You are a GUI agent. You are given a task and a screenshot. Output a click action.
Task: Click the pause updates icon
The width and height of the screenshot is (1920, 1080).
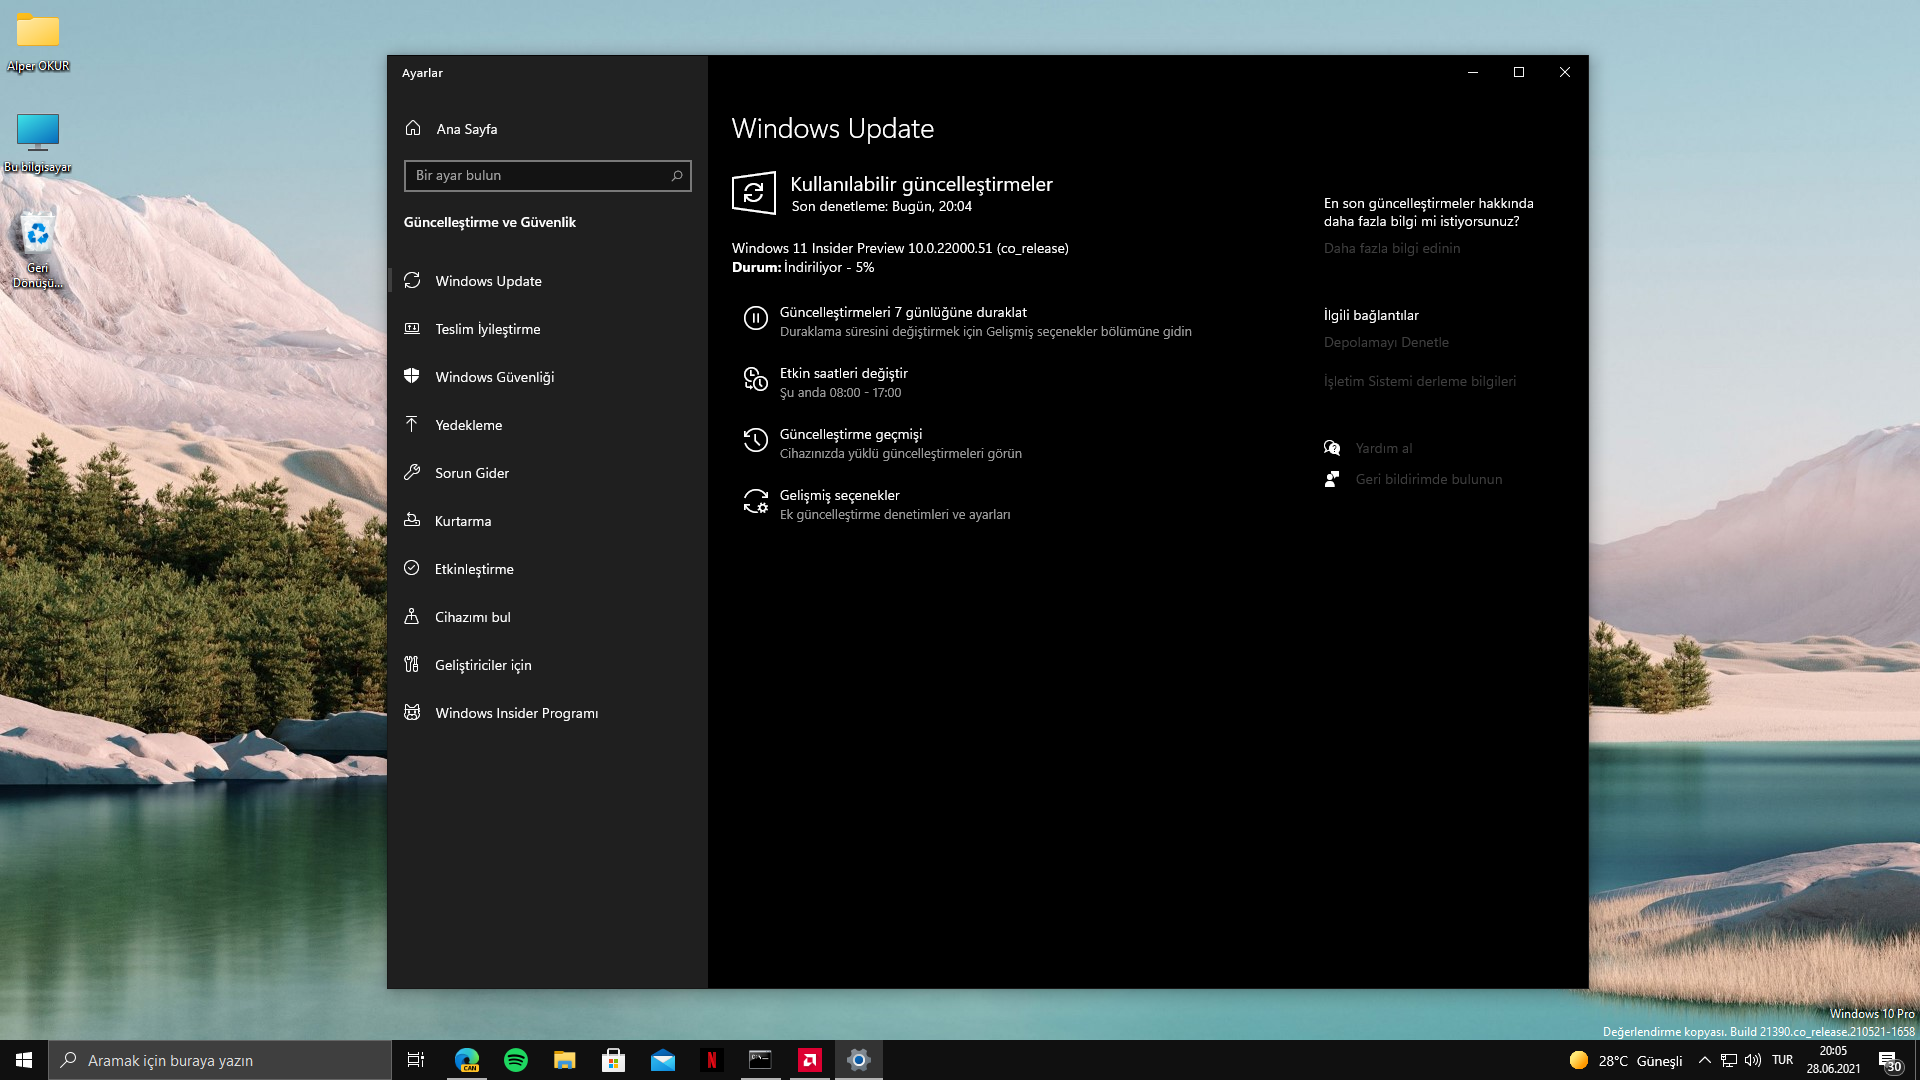point(755,319)
